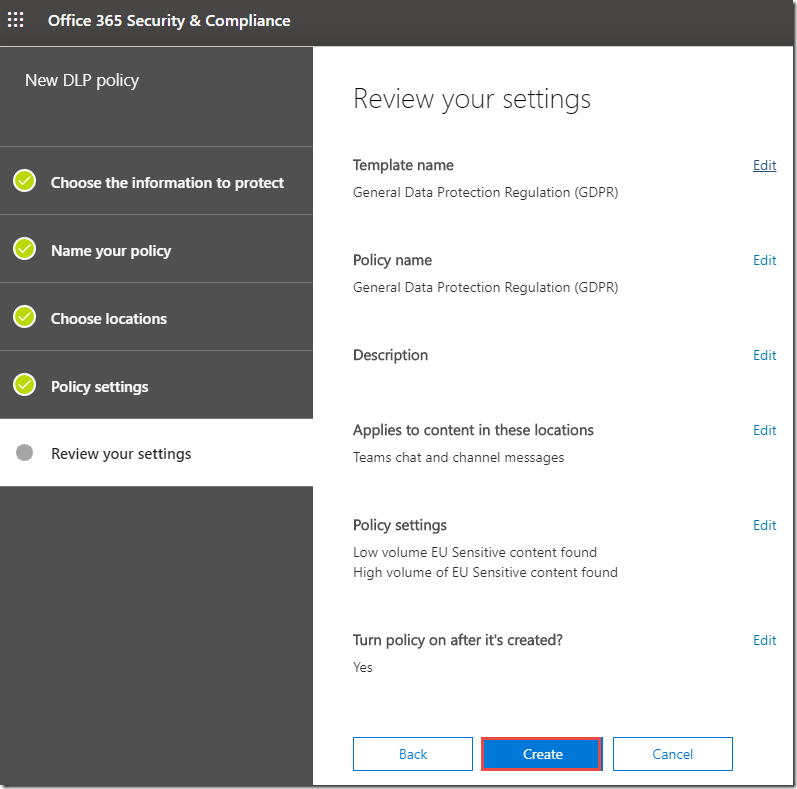Click Create to finish the policy
The height and width of the screenshot is (789, 797).
click(x=542, y=754)
